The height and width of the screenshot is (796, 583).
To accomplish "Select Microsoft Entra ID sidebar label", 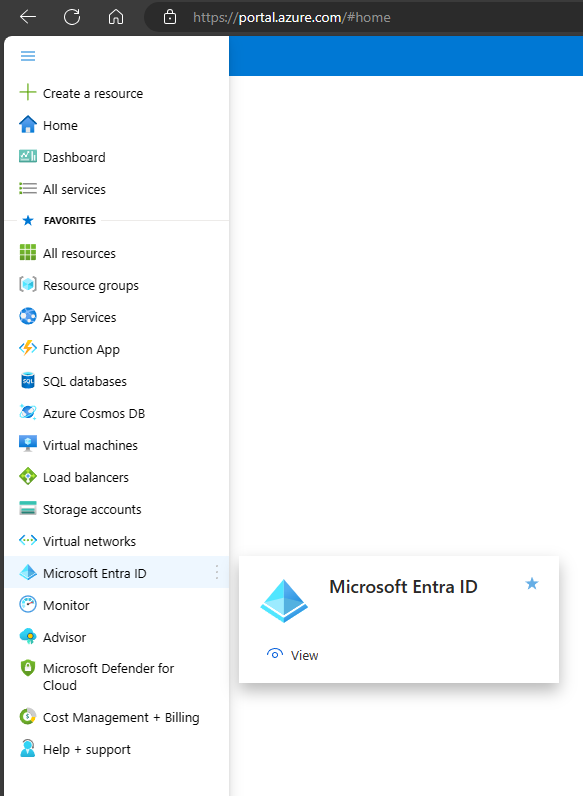I will (x=94, y=573).
